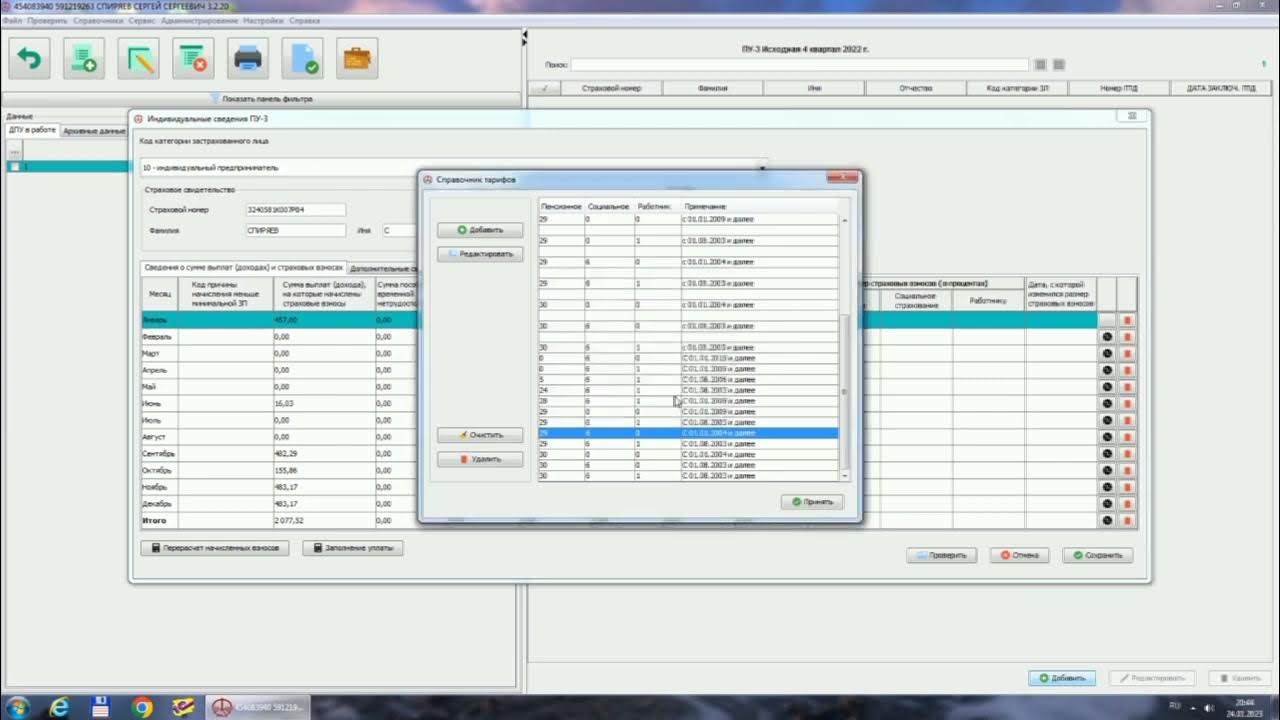1280x720 pixels.
Task: Open Google Chrome from the taskbar
Action: (142, 707)
